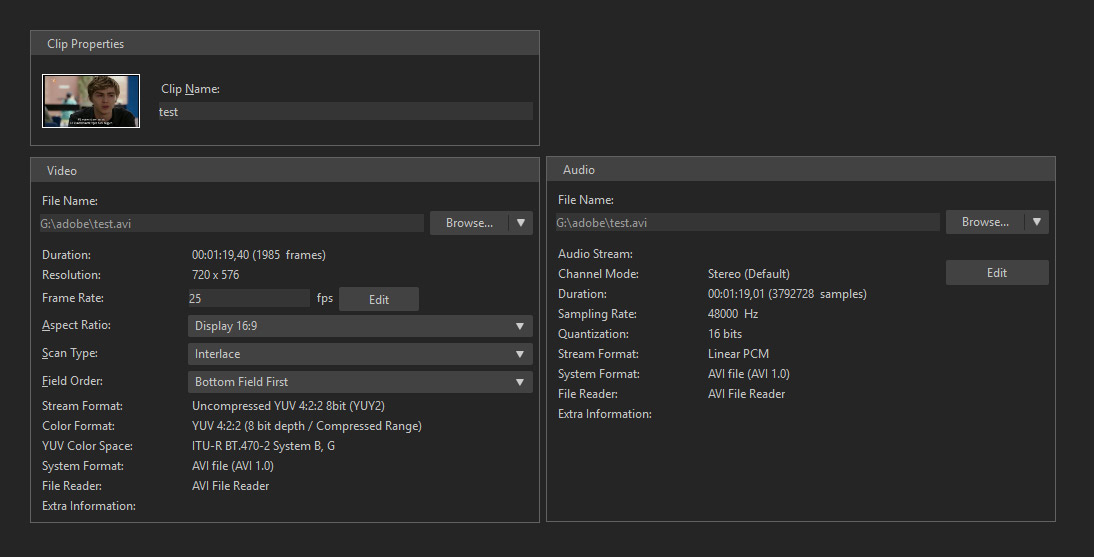Image resolution: width=1094 pixels, height=557 pixels.
Task: Click the Clip Name field containing test
Action: coord(344,112)
